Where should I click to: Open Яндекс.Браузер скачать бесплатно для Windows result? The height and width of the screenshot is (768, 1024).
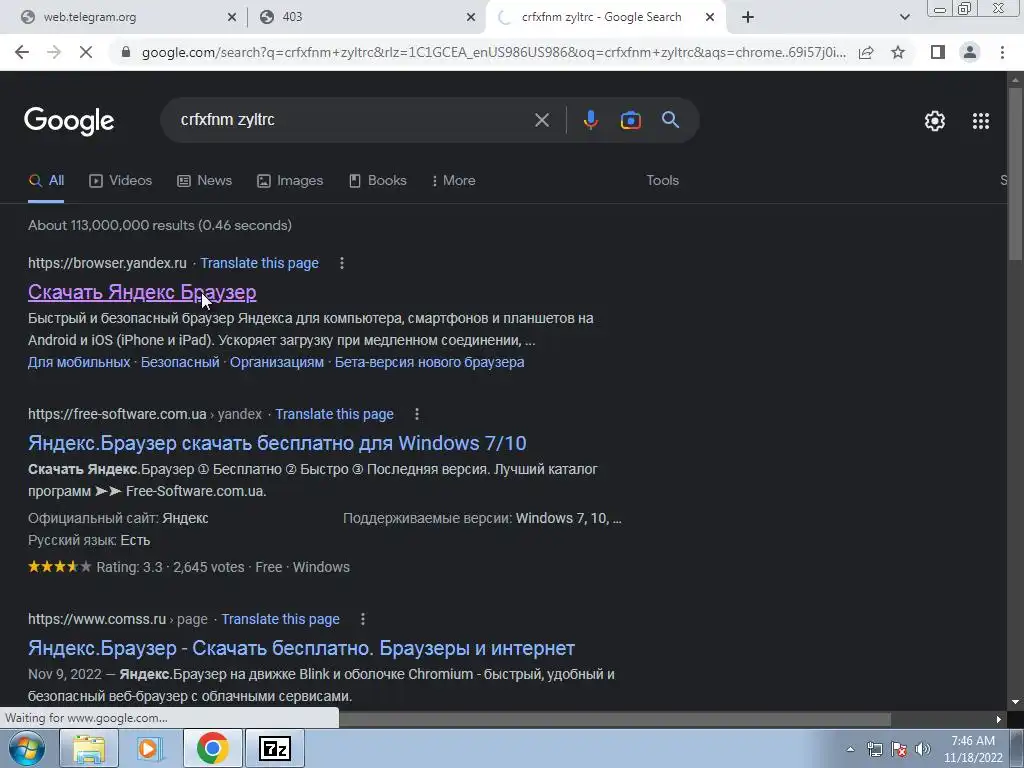277,443
